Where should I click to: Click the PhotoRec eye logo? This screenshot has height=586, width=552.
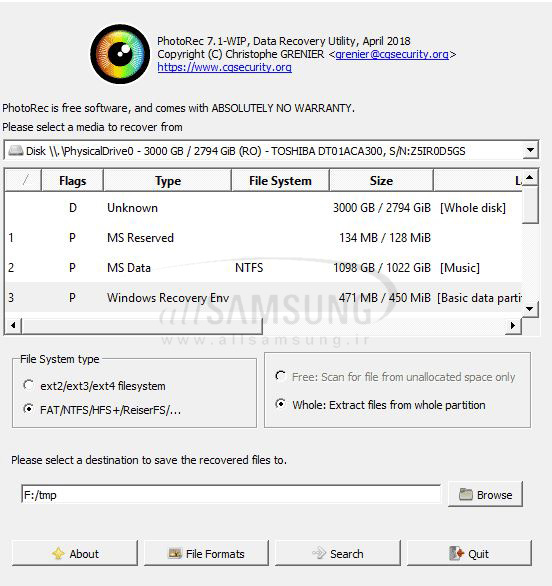[120, 54]
